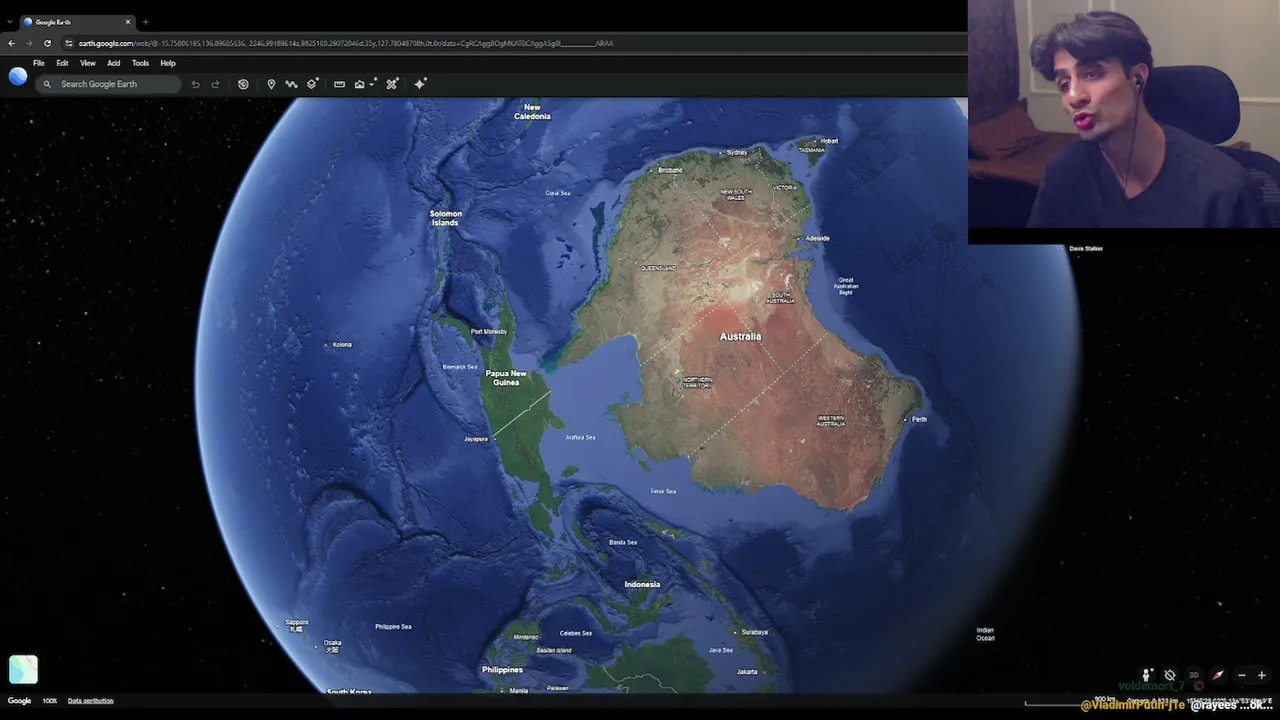Open the Tools menu

tap(140, 63)
